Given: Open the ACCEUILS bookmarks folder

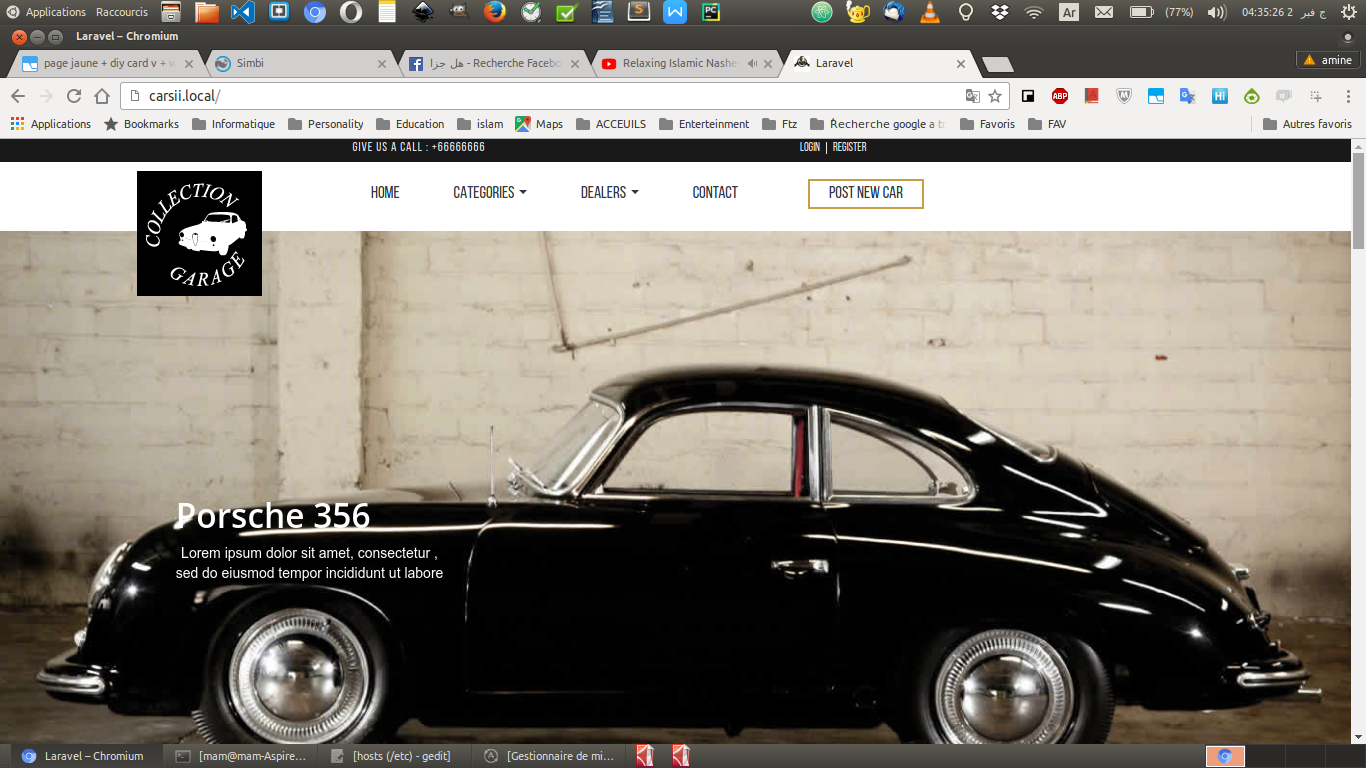Looking at the screenshot, I should click(610, 124).
